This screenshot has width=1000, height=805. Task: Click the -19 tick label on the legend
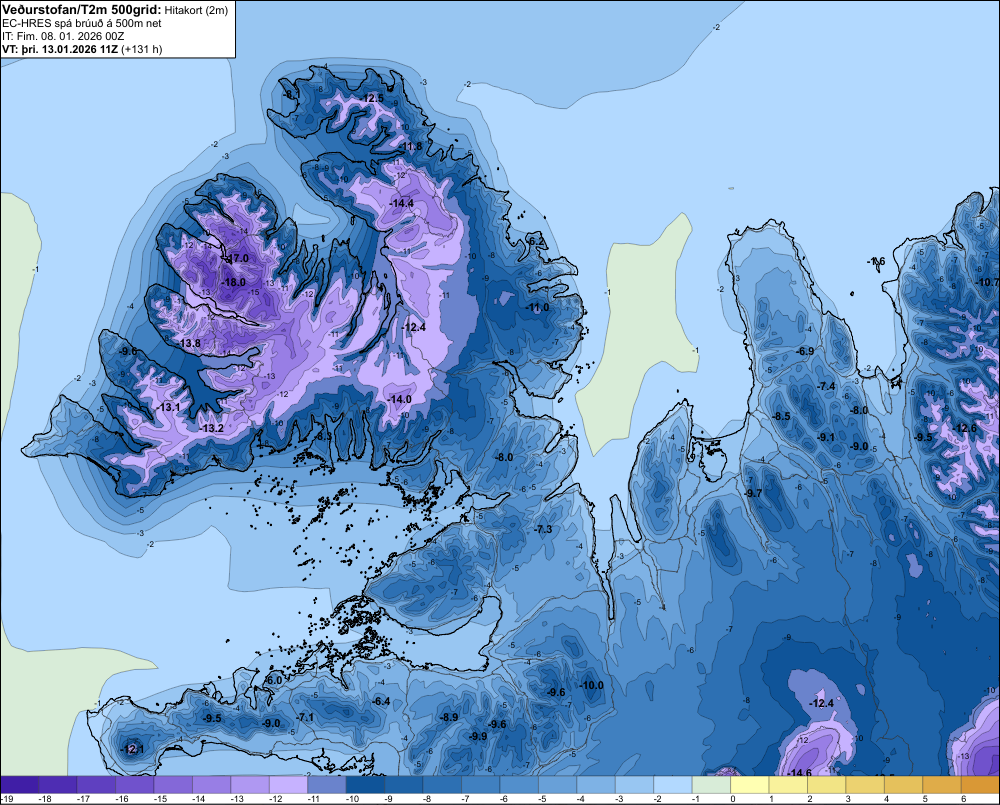(6, 799)
